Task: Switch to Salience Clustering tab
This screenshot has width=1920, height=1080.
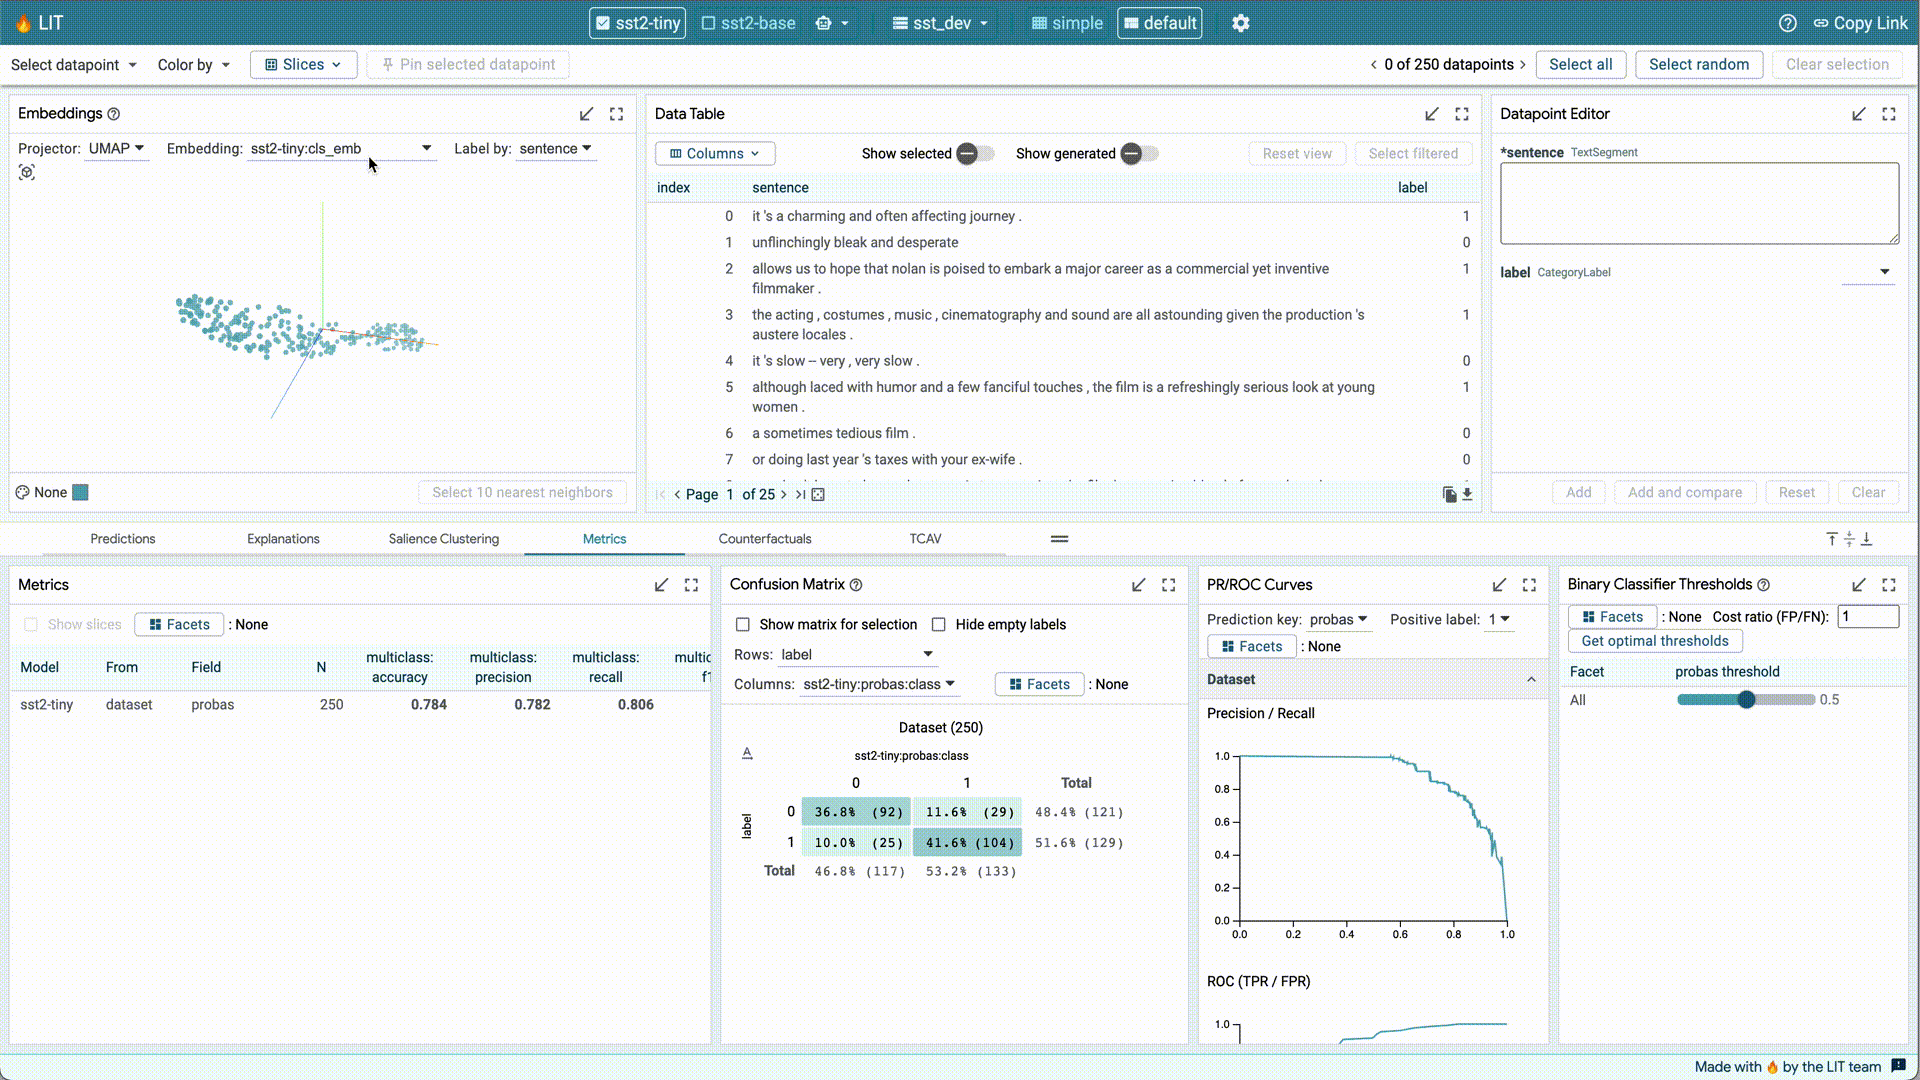Action: [443, 538]
